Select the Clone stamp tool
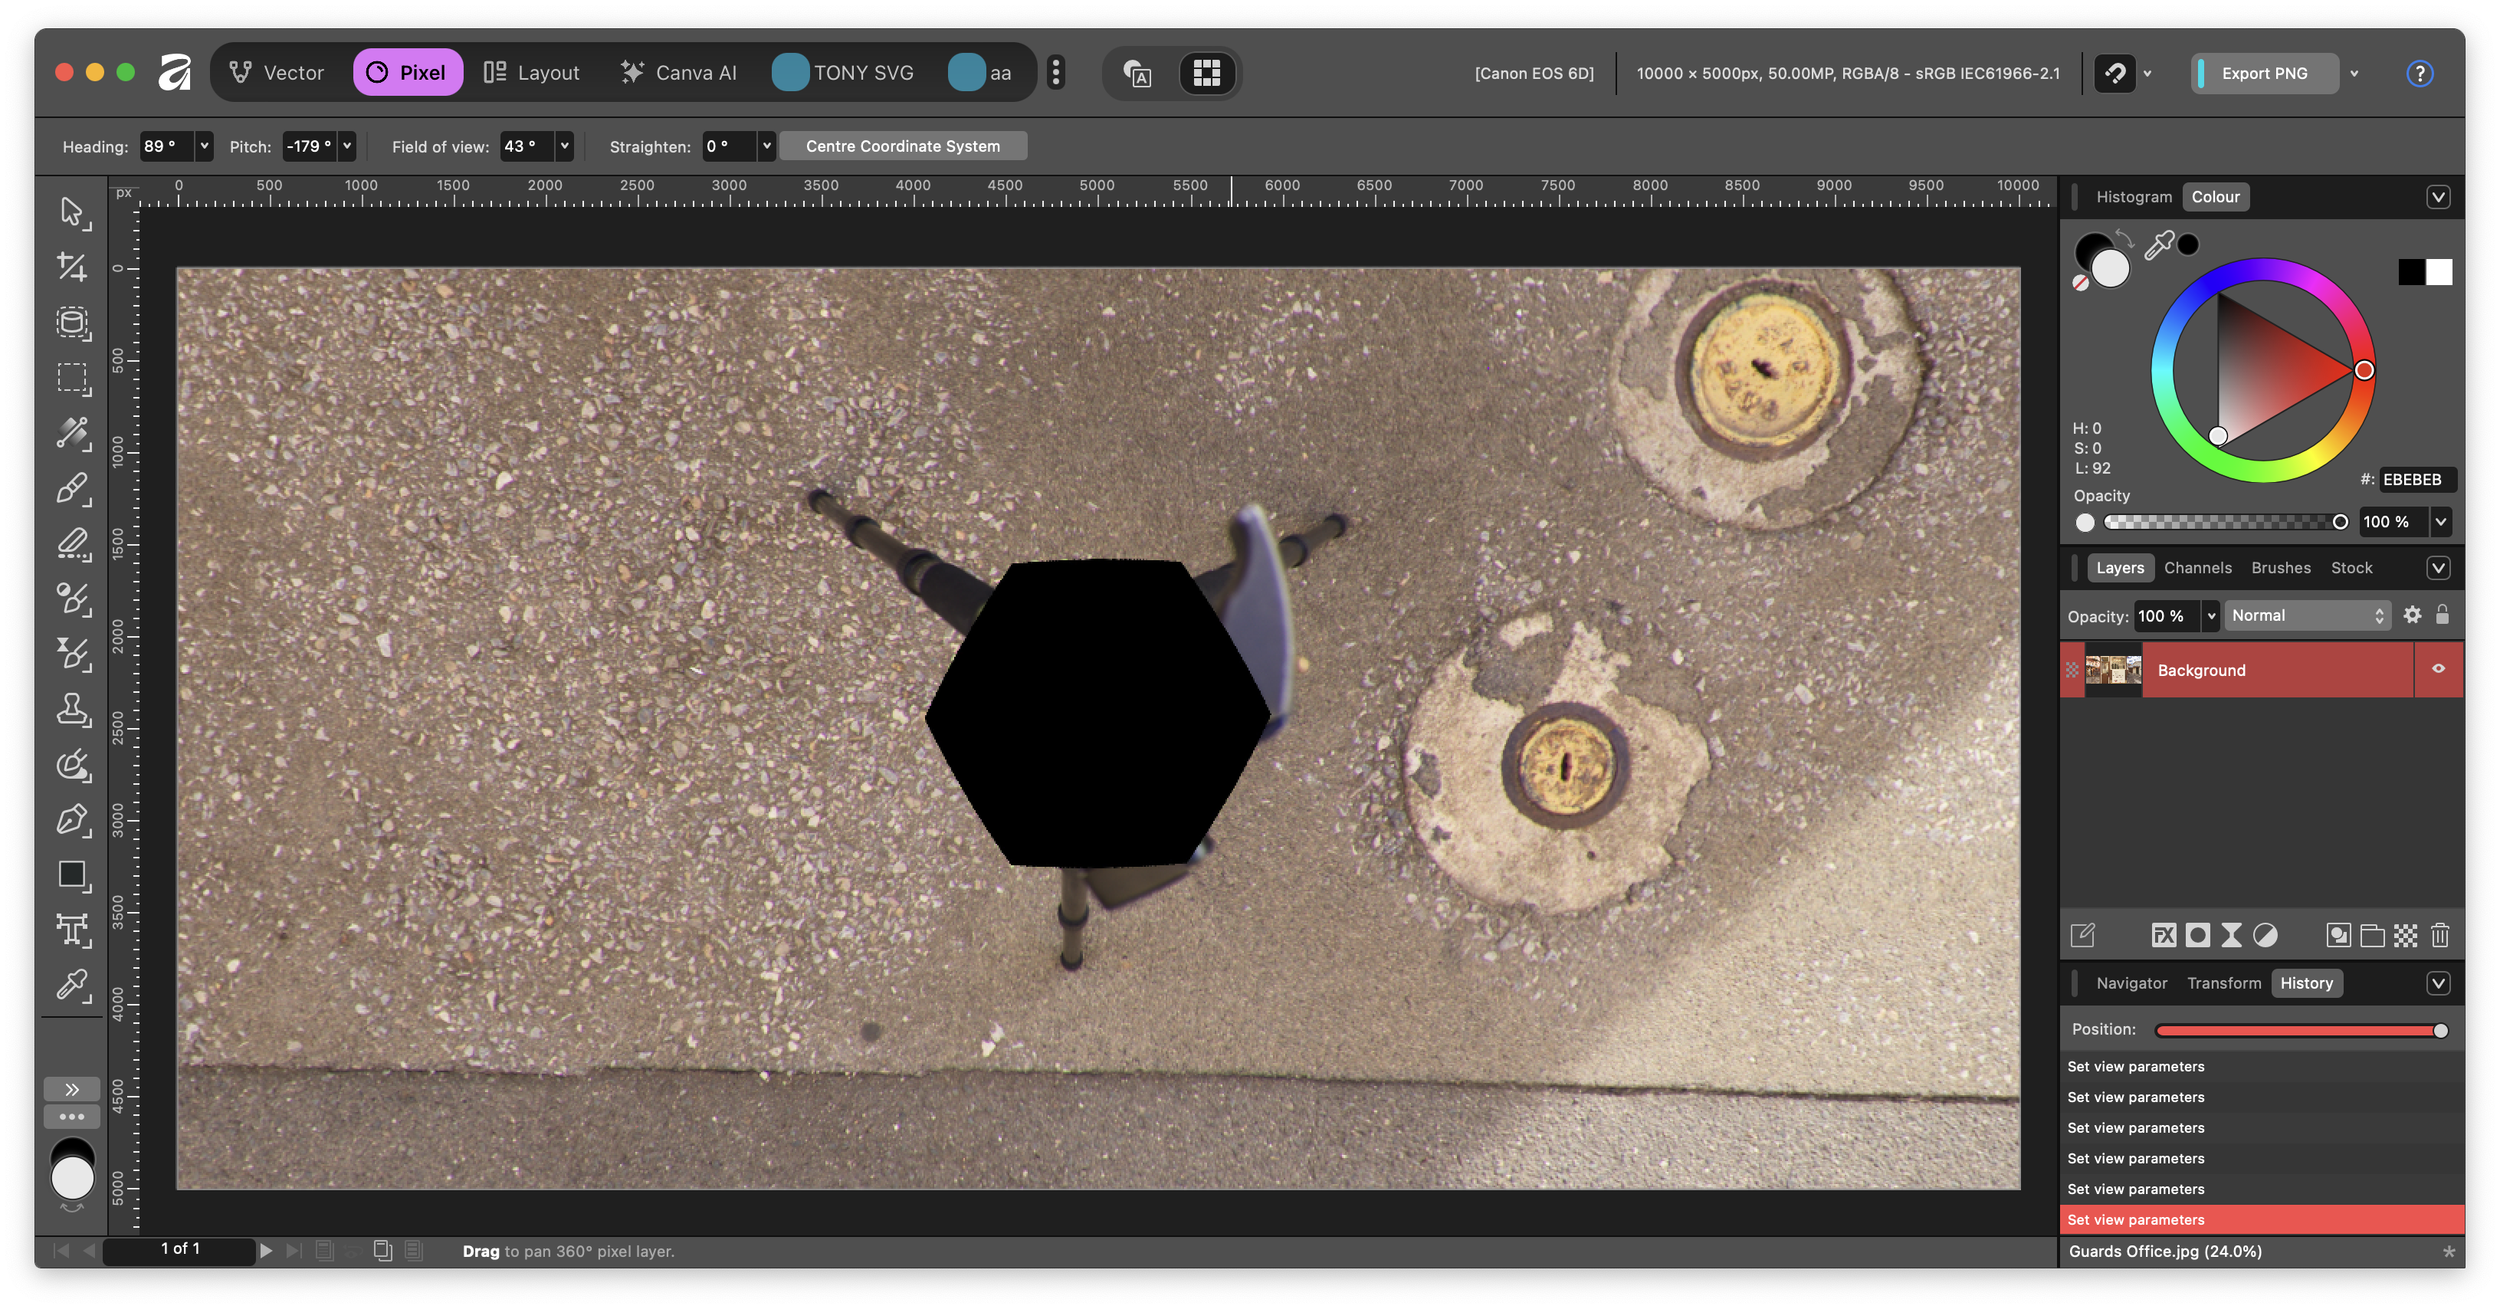 click(x=71, y=709)
